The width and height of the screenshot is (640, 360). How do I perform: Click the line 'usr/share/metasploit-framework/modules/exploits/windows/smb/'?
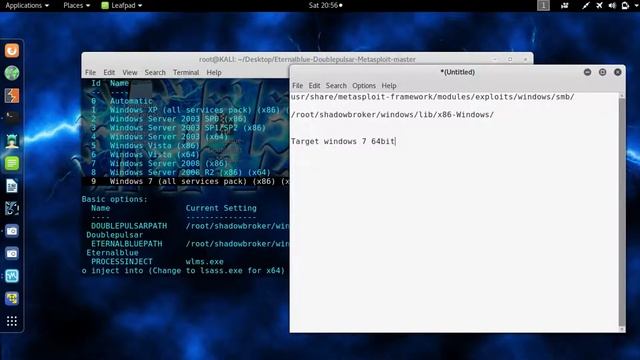[x=433, y=97]
